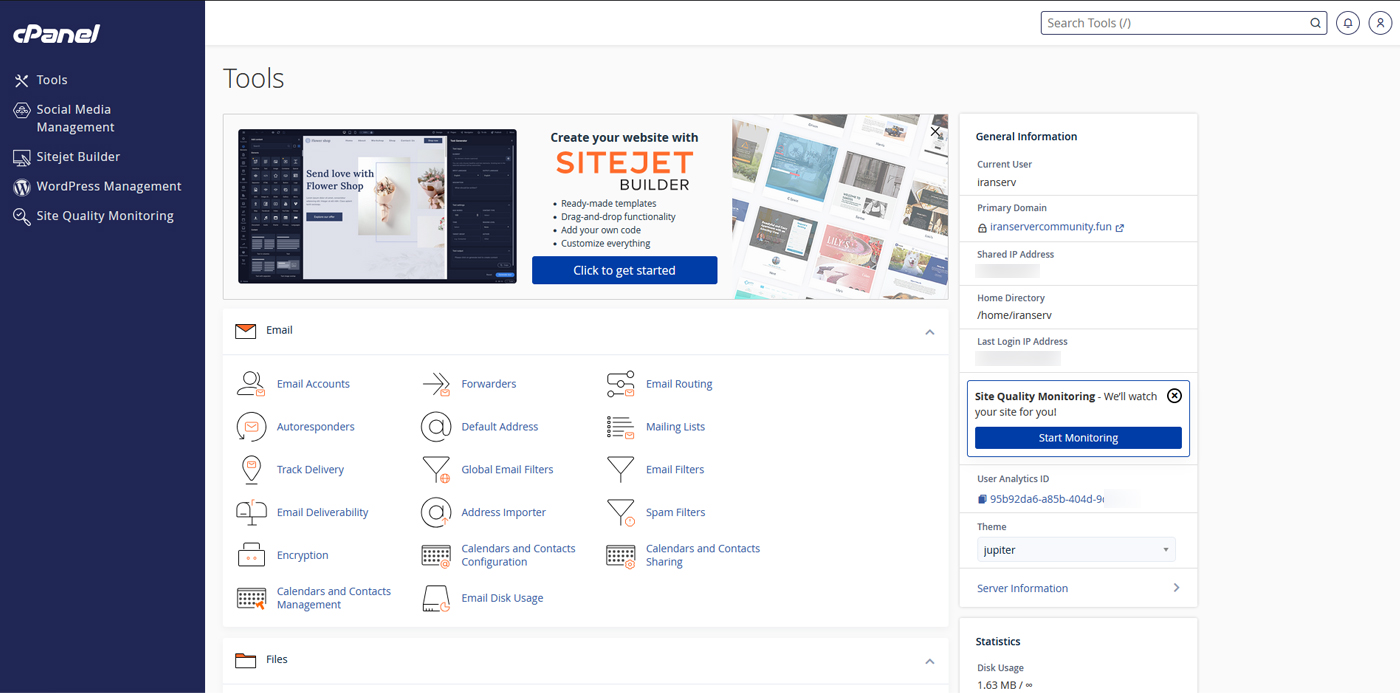Collapse the Files section
Viewport: 1400px width, 693px height.
point(930,661)
